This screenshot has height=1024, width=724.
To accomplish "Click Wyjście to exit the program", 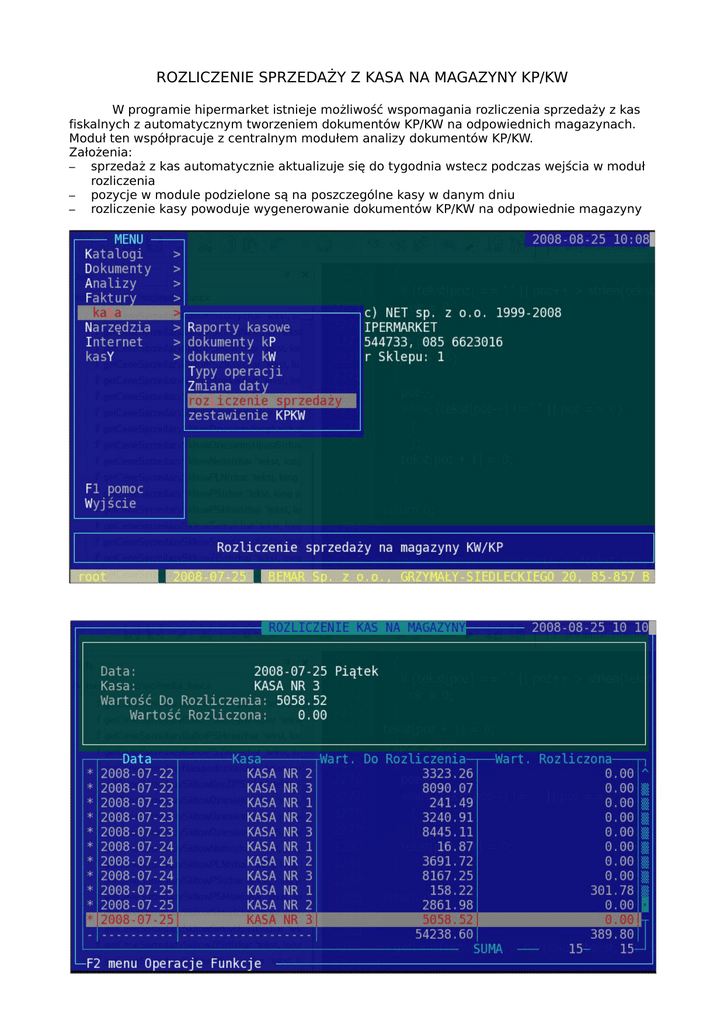I will tap(111, 504).
